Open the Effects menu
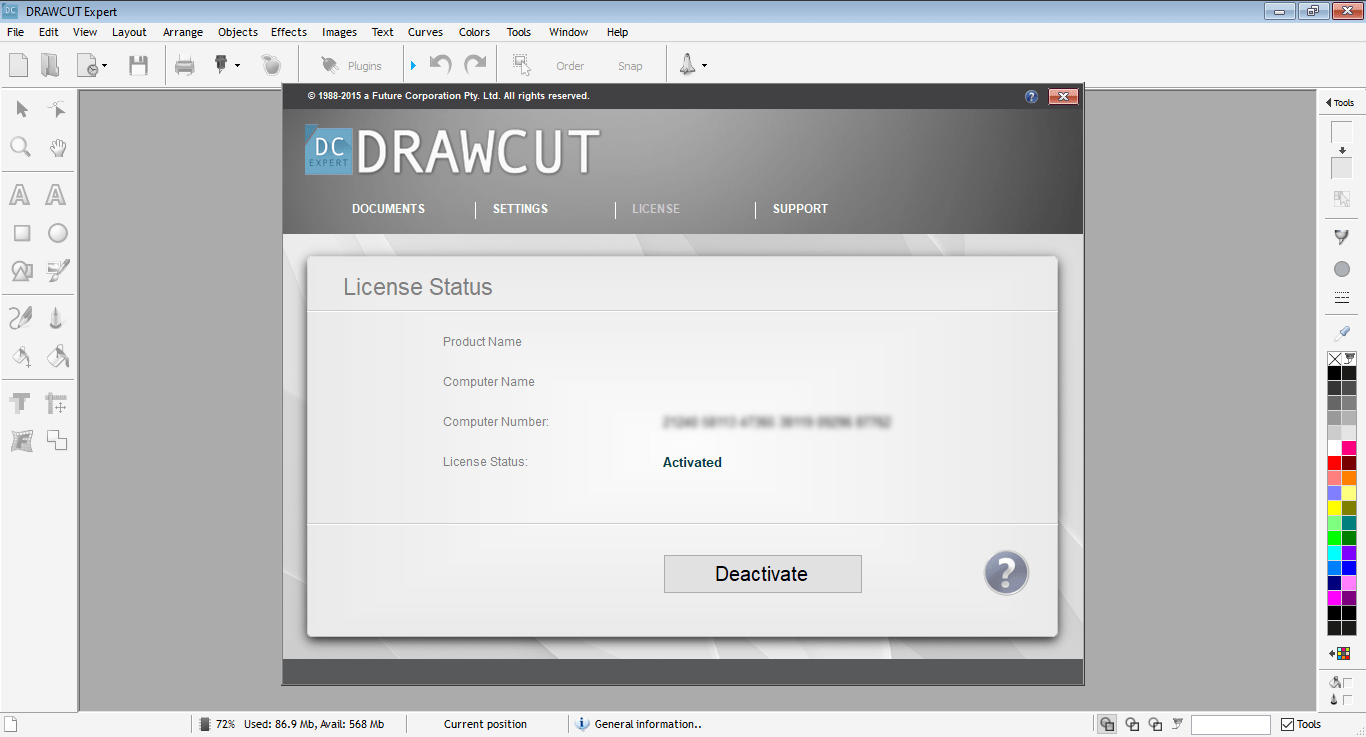The width and height of the screenshot is (1366, 737). tap(289, 32)
